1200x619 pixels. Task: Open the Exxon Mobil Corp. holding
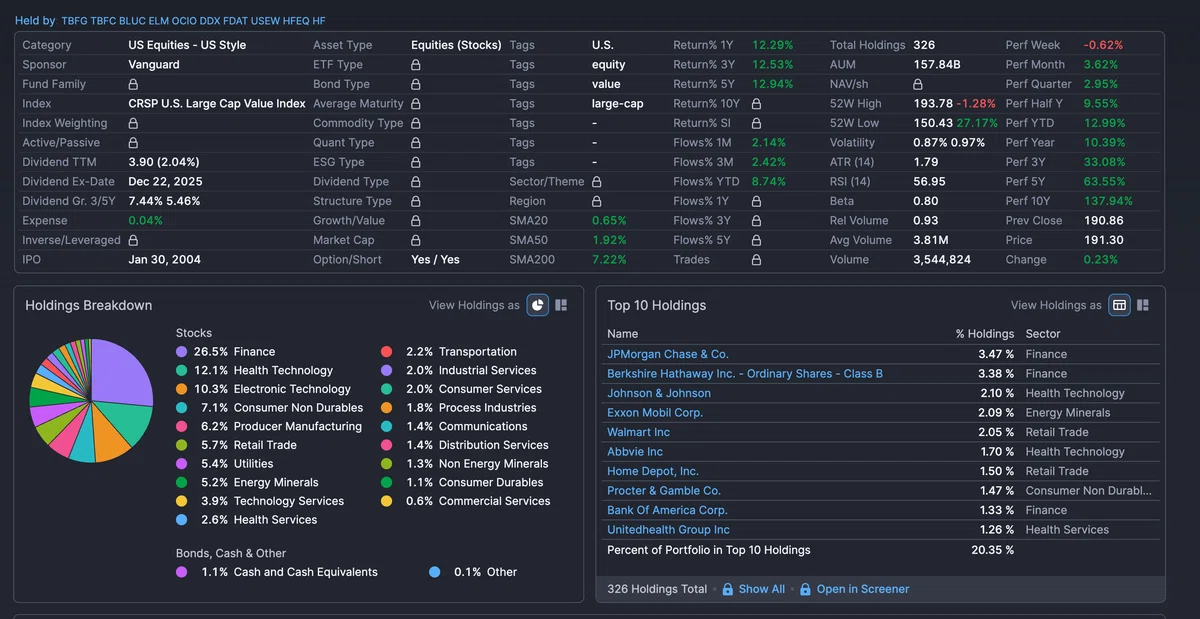(x=655, y=413)
